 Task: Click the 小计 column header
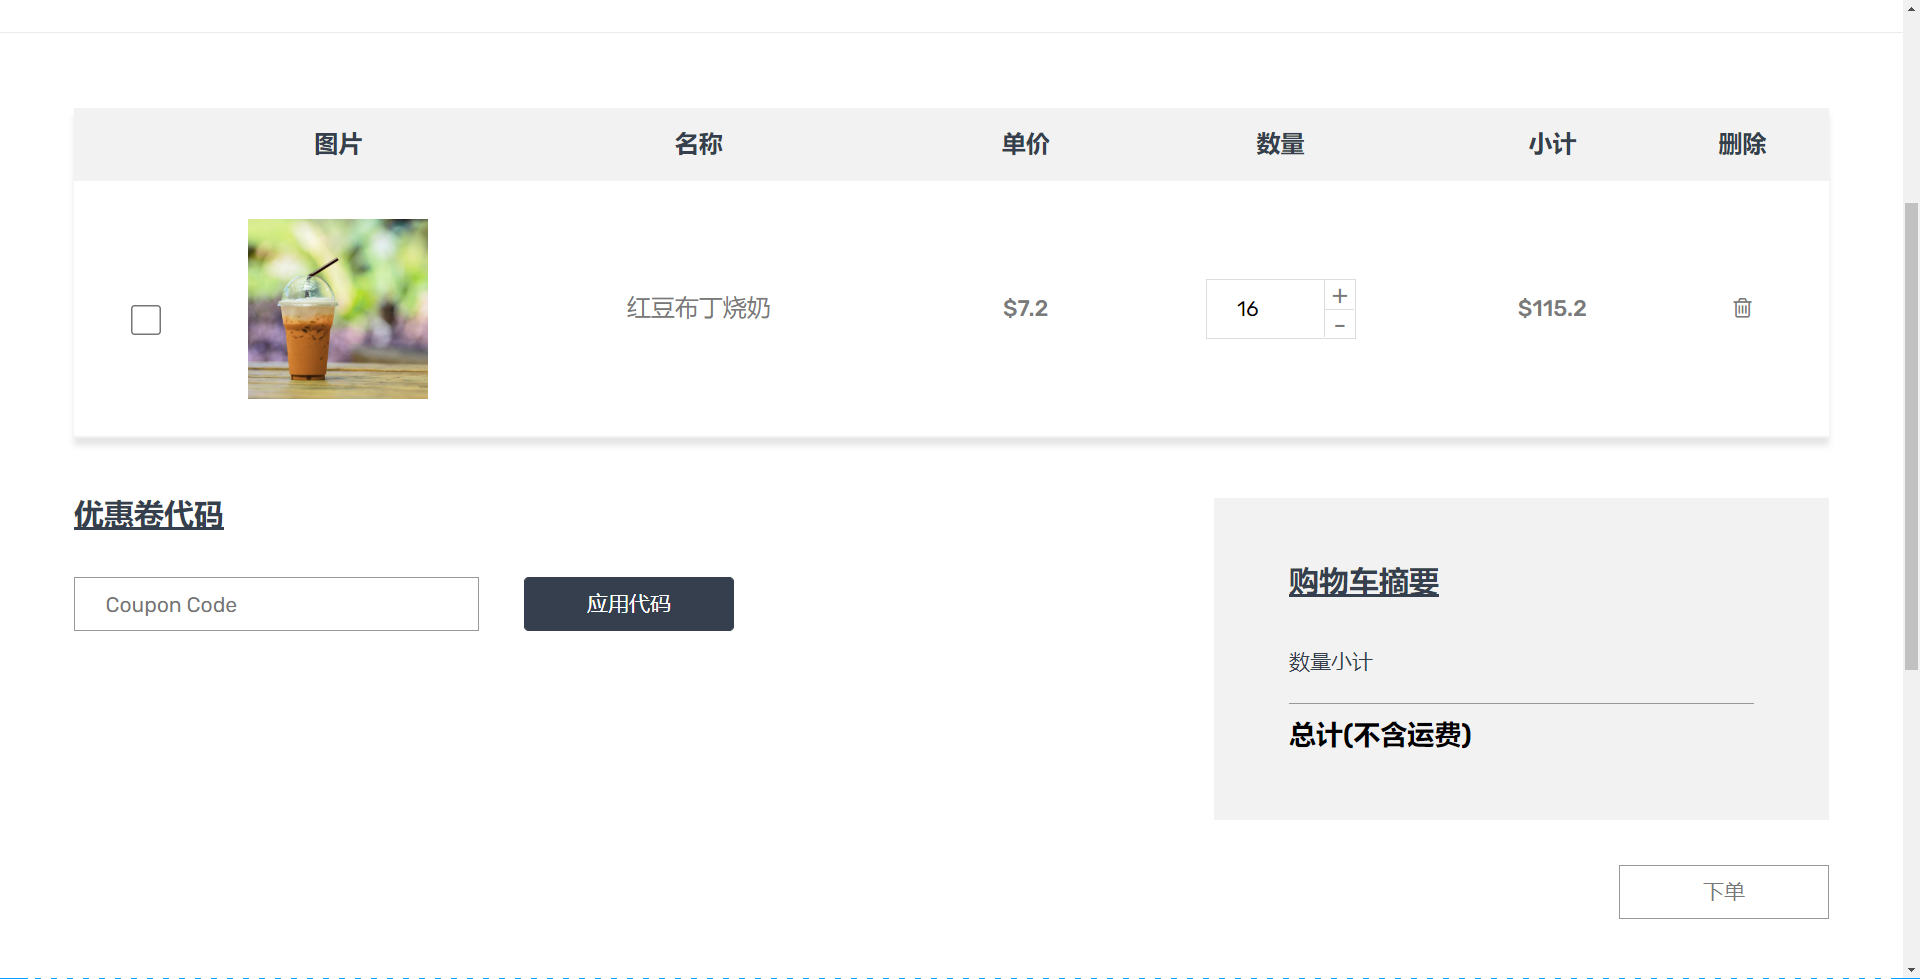(x=1551, y=144)
